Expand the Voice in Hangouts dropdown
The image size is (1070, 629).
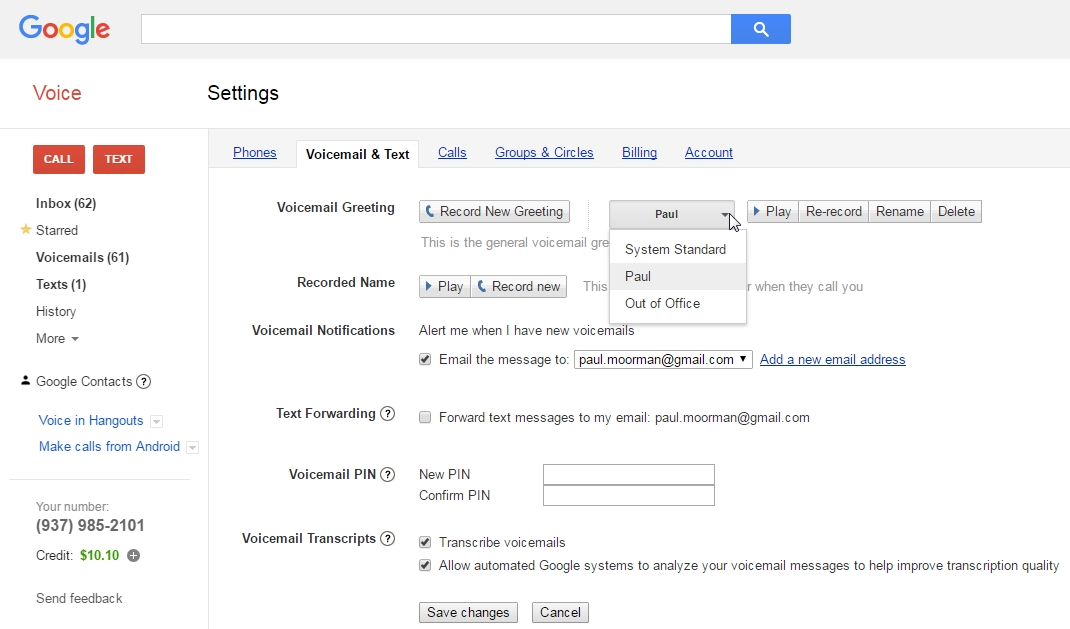pyautogui.click(x=156, y=420)
